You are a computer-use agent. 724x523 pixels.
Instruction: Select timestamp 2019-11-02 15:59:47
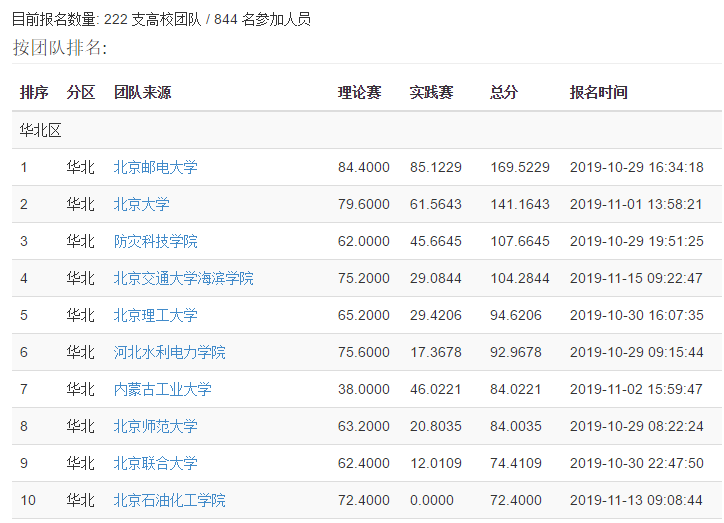click(x=637, y=389)
